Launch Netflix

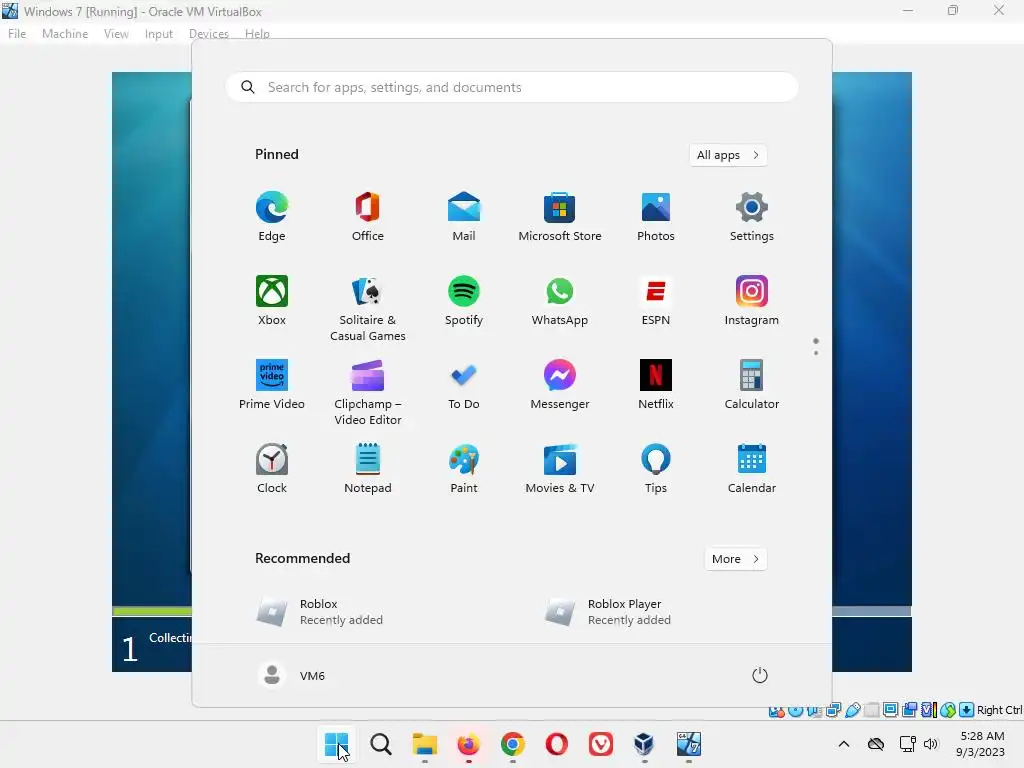(x=656, y=385)
